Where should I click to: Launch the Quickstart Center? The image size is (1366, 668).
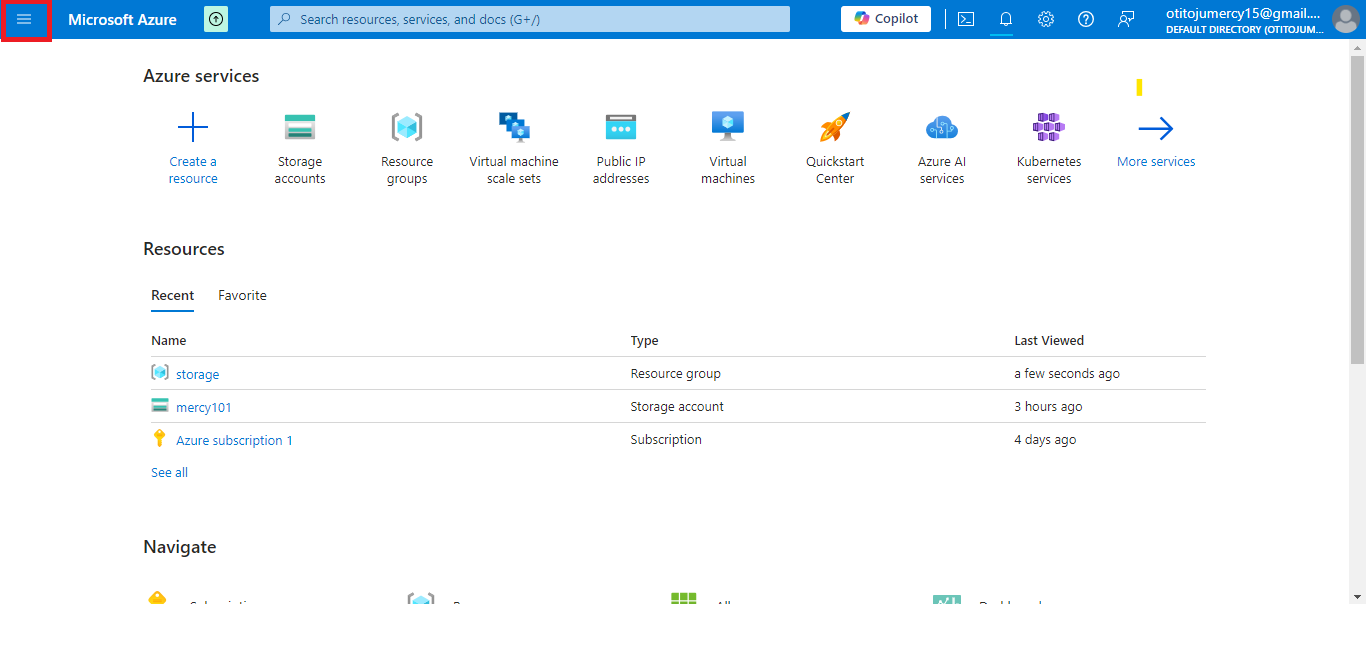coord(834,128)
